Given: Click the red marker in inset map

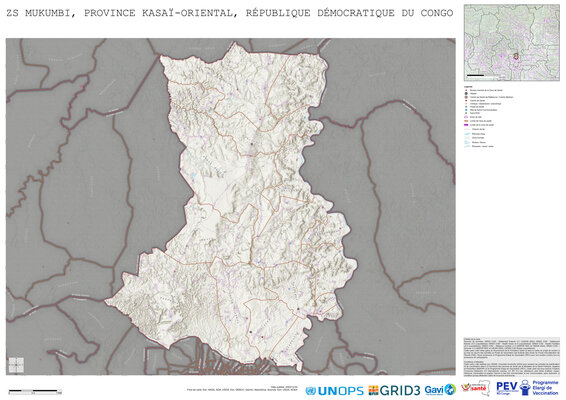Looking at the screenshot, I should [x=516, y=57].
